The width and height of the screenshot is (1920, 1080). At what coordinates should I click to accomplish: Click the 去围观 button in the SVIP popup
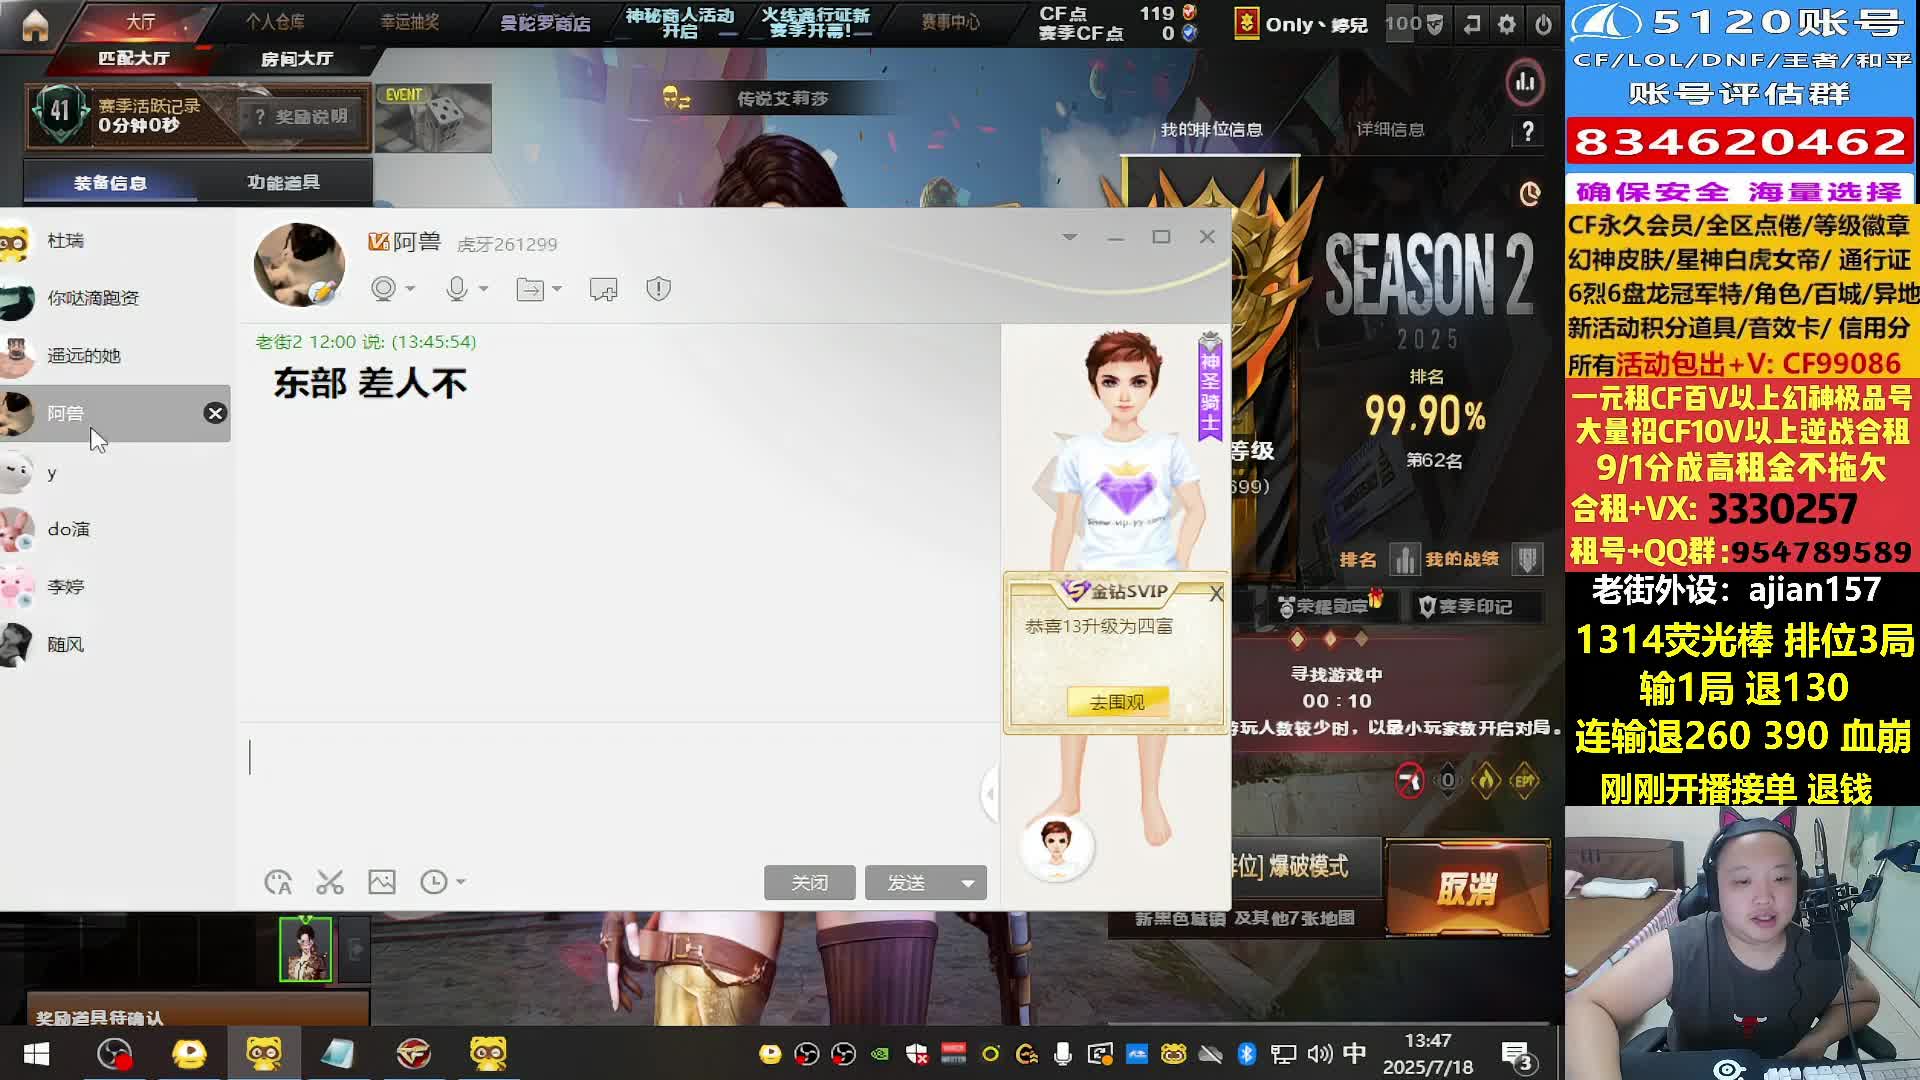coord(1117,702)
